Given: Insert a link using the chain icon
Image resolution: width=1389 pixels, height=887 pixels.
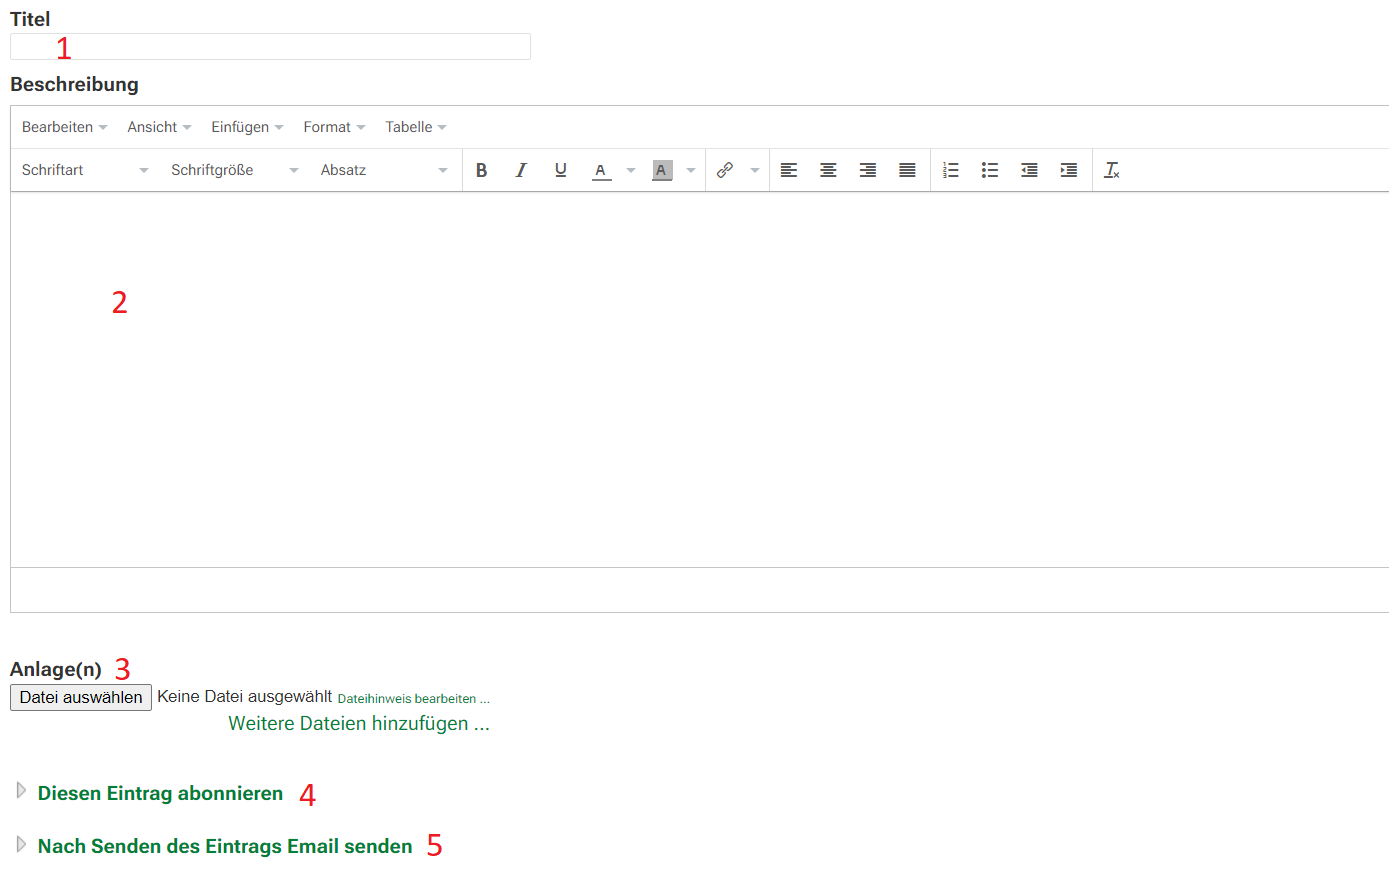Looking at the screenshot, I should (x=726, y=170).
